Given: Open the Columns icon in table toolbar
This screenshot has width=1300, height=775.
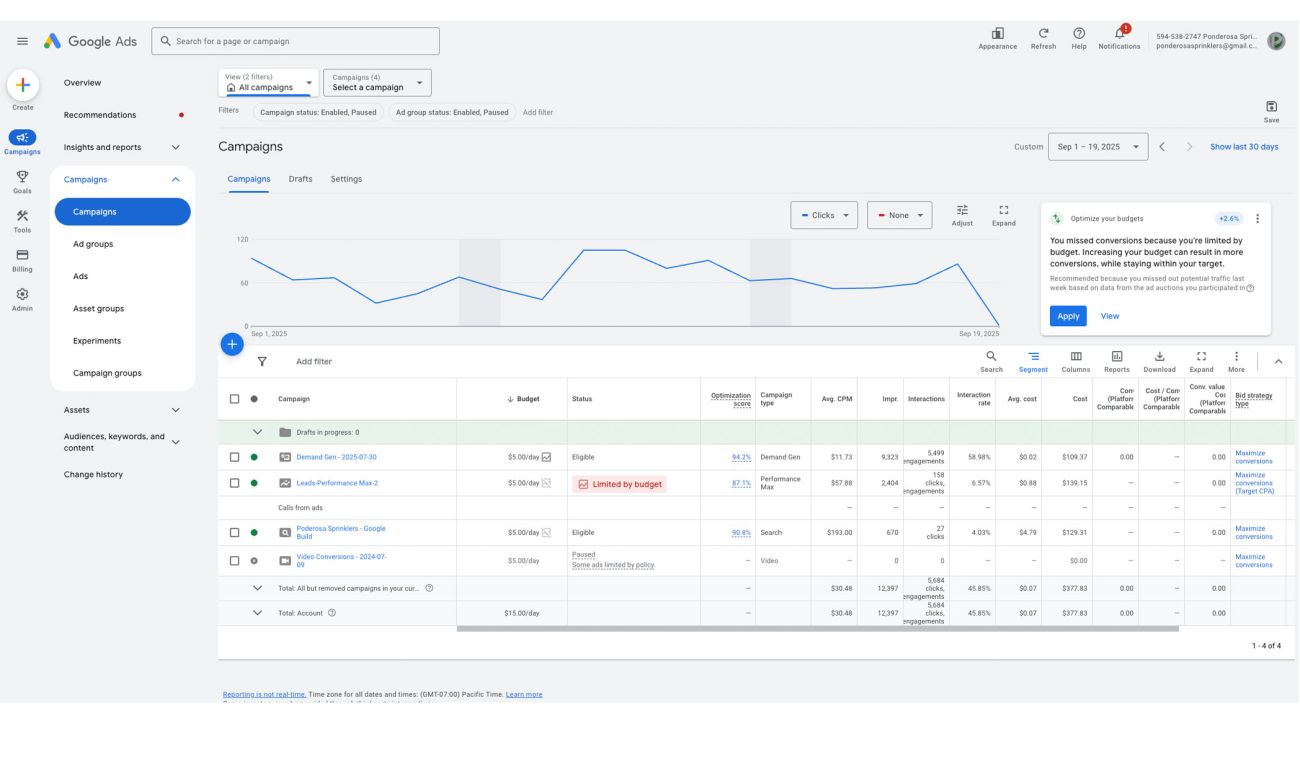Looking at the screenshot, I should (x=1076, y=357).
